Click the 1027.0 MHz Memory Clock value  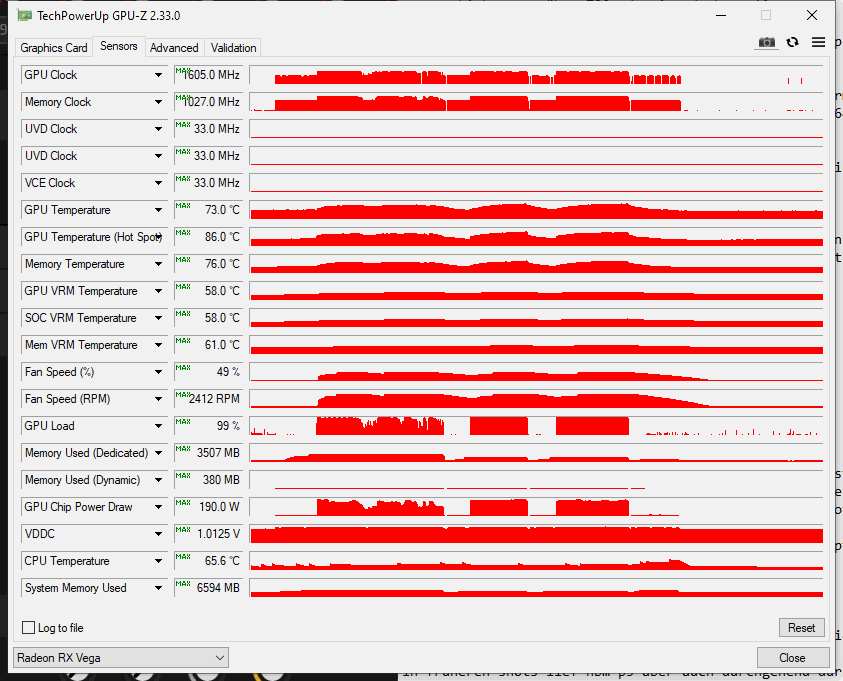pos(209,102)
